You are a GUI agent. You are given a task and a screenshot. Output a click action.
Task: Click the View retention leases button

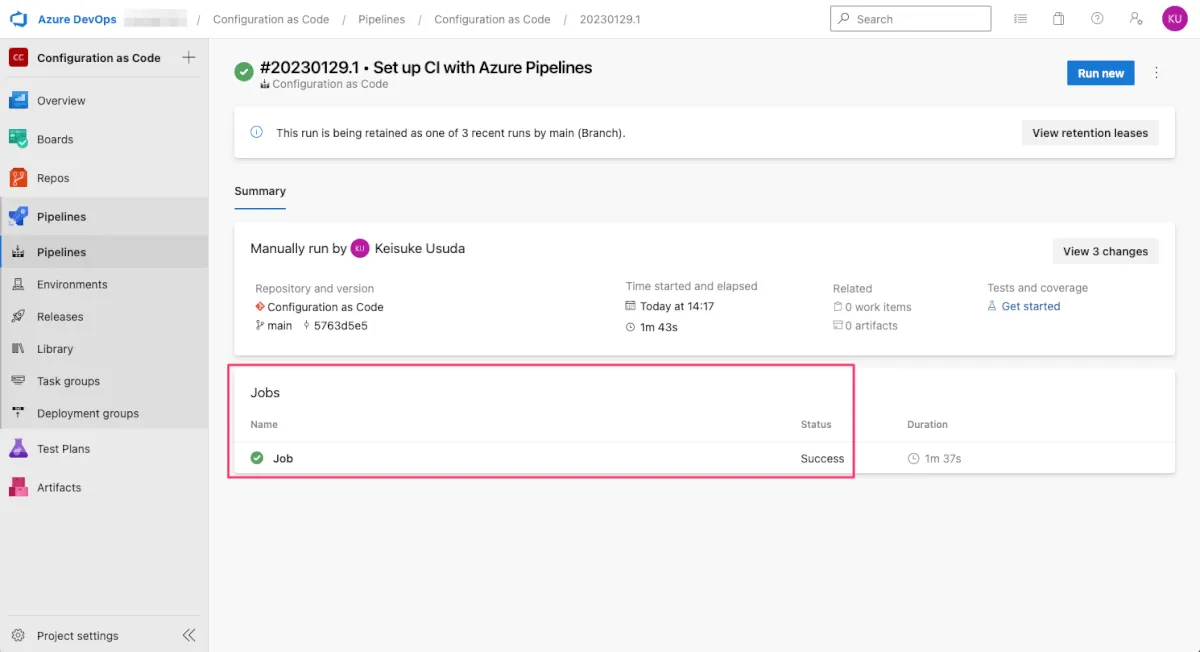[1089, 133]
